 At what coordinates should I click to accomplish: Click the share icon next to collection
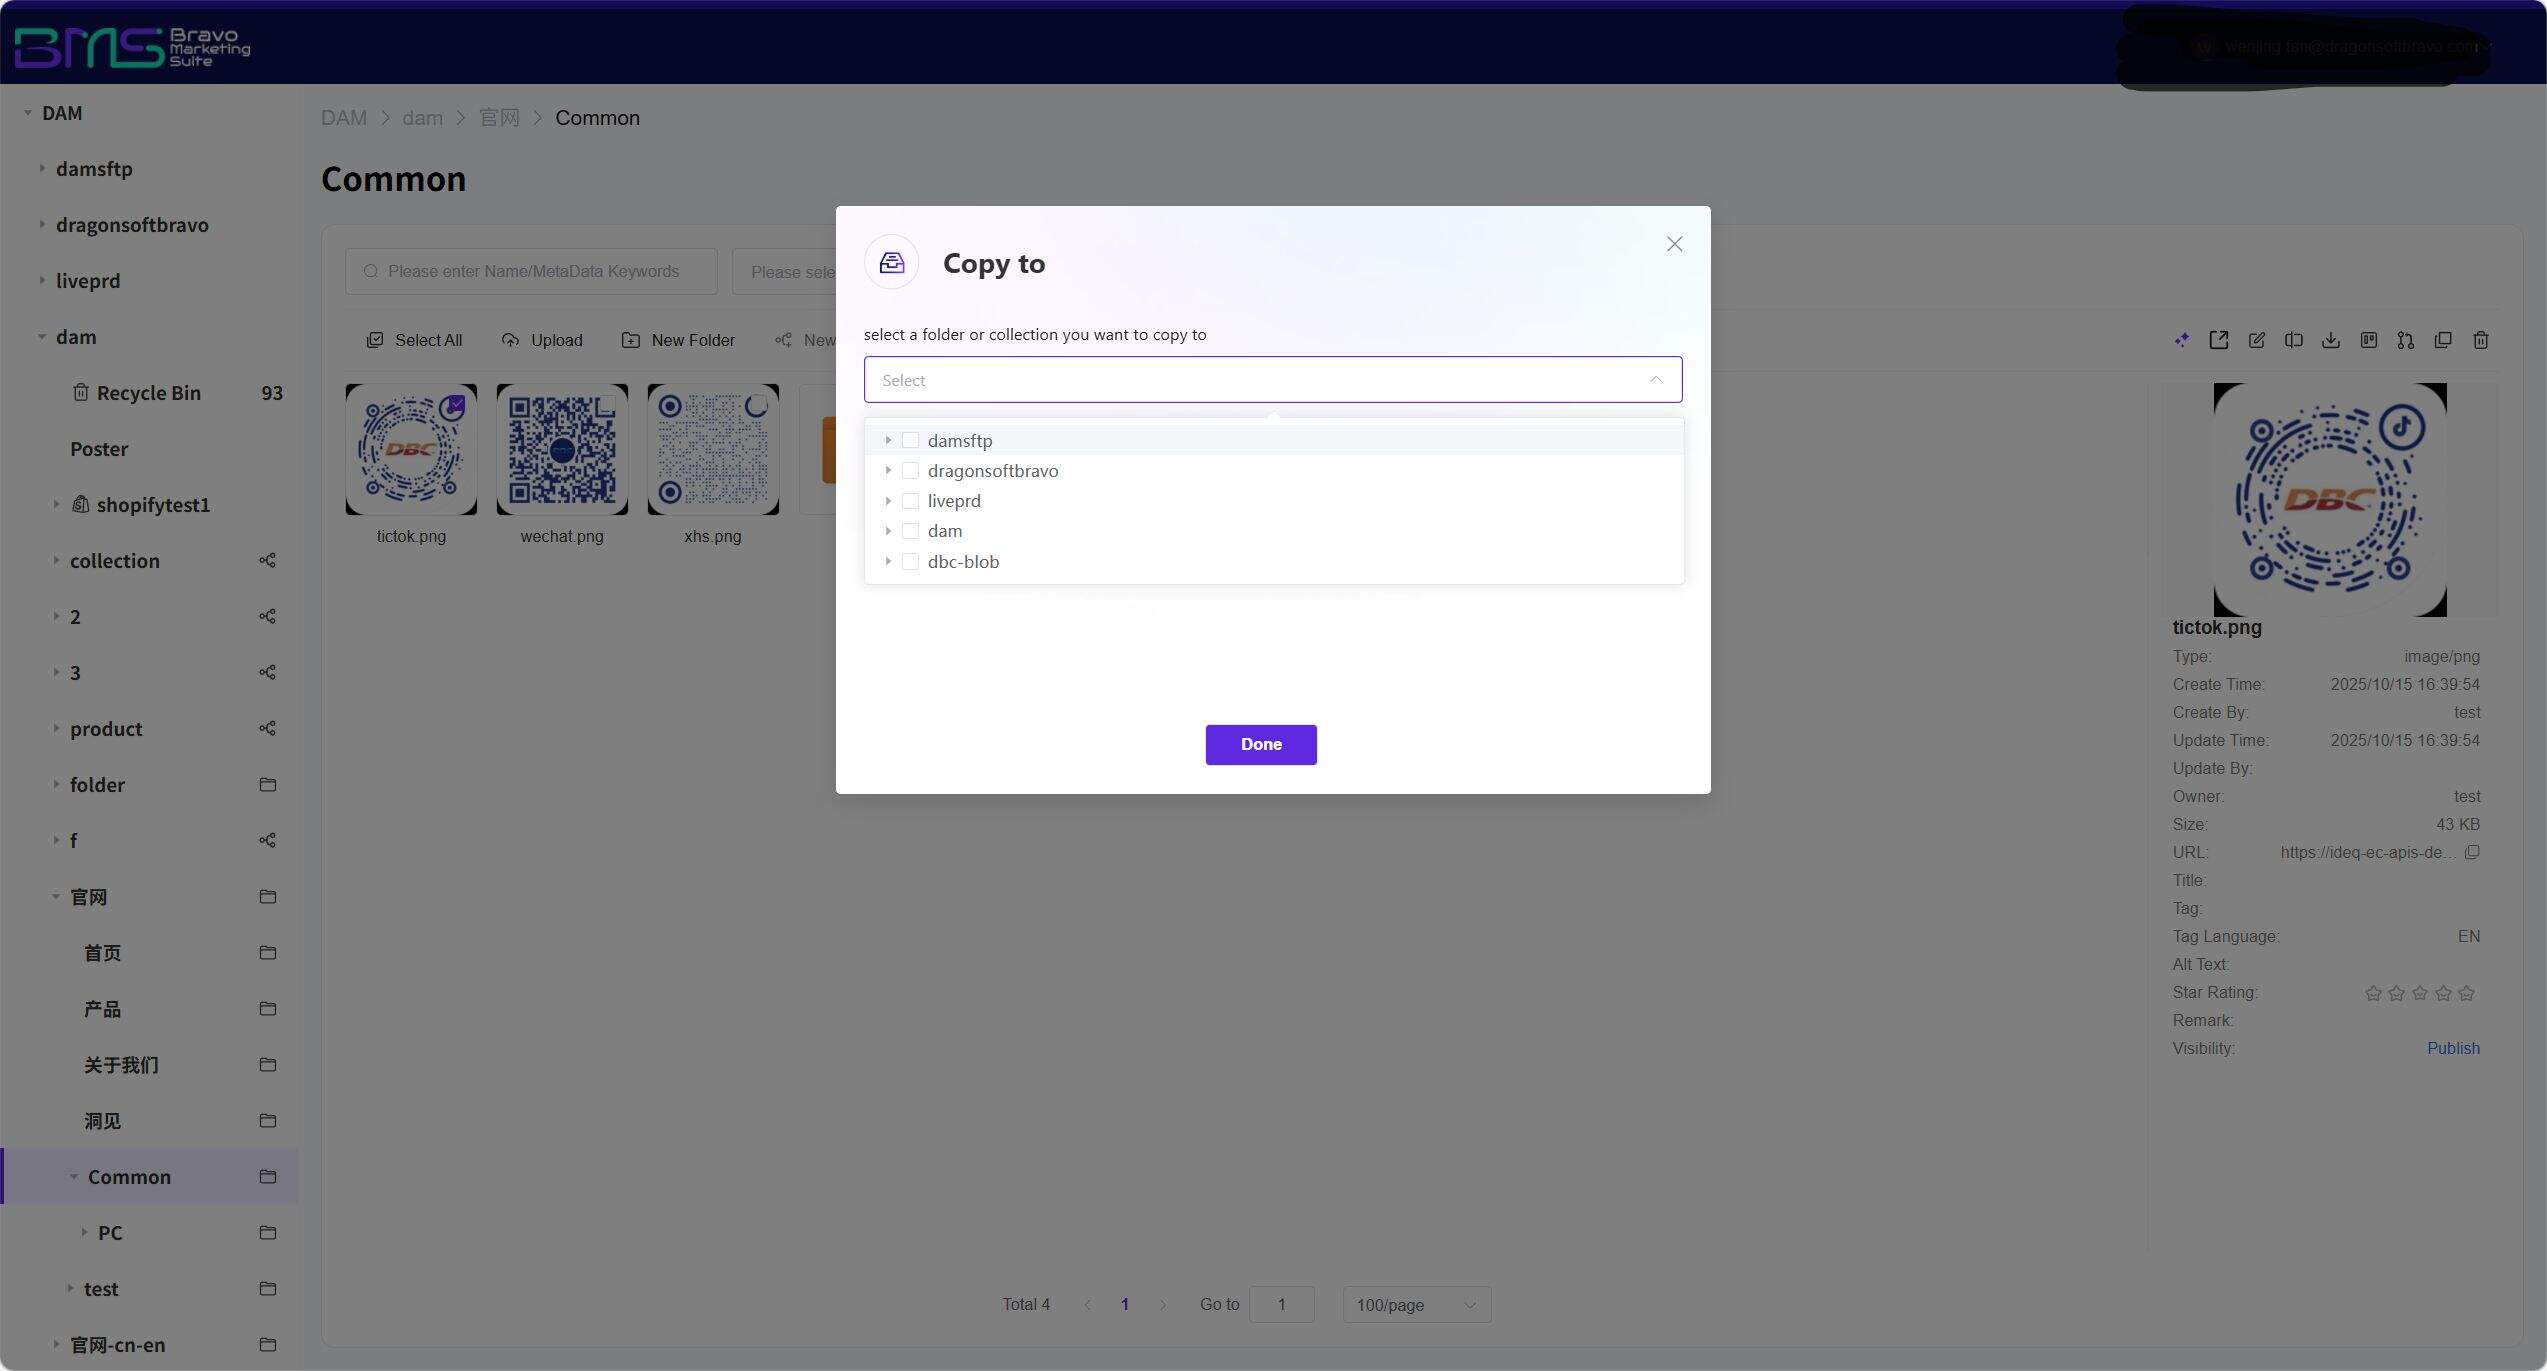tap(267, 560)
